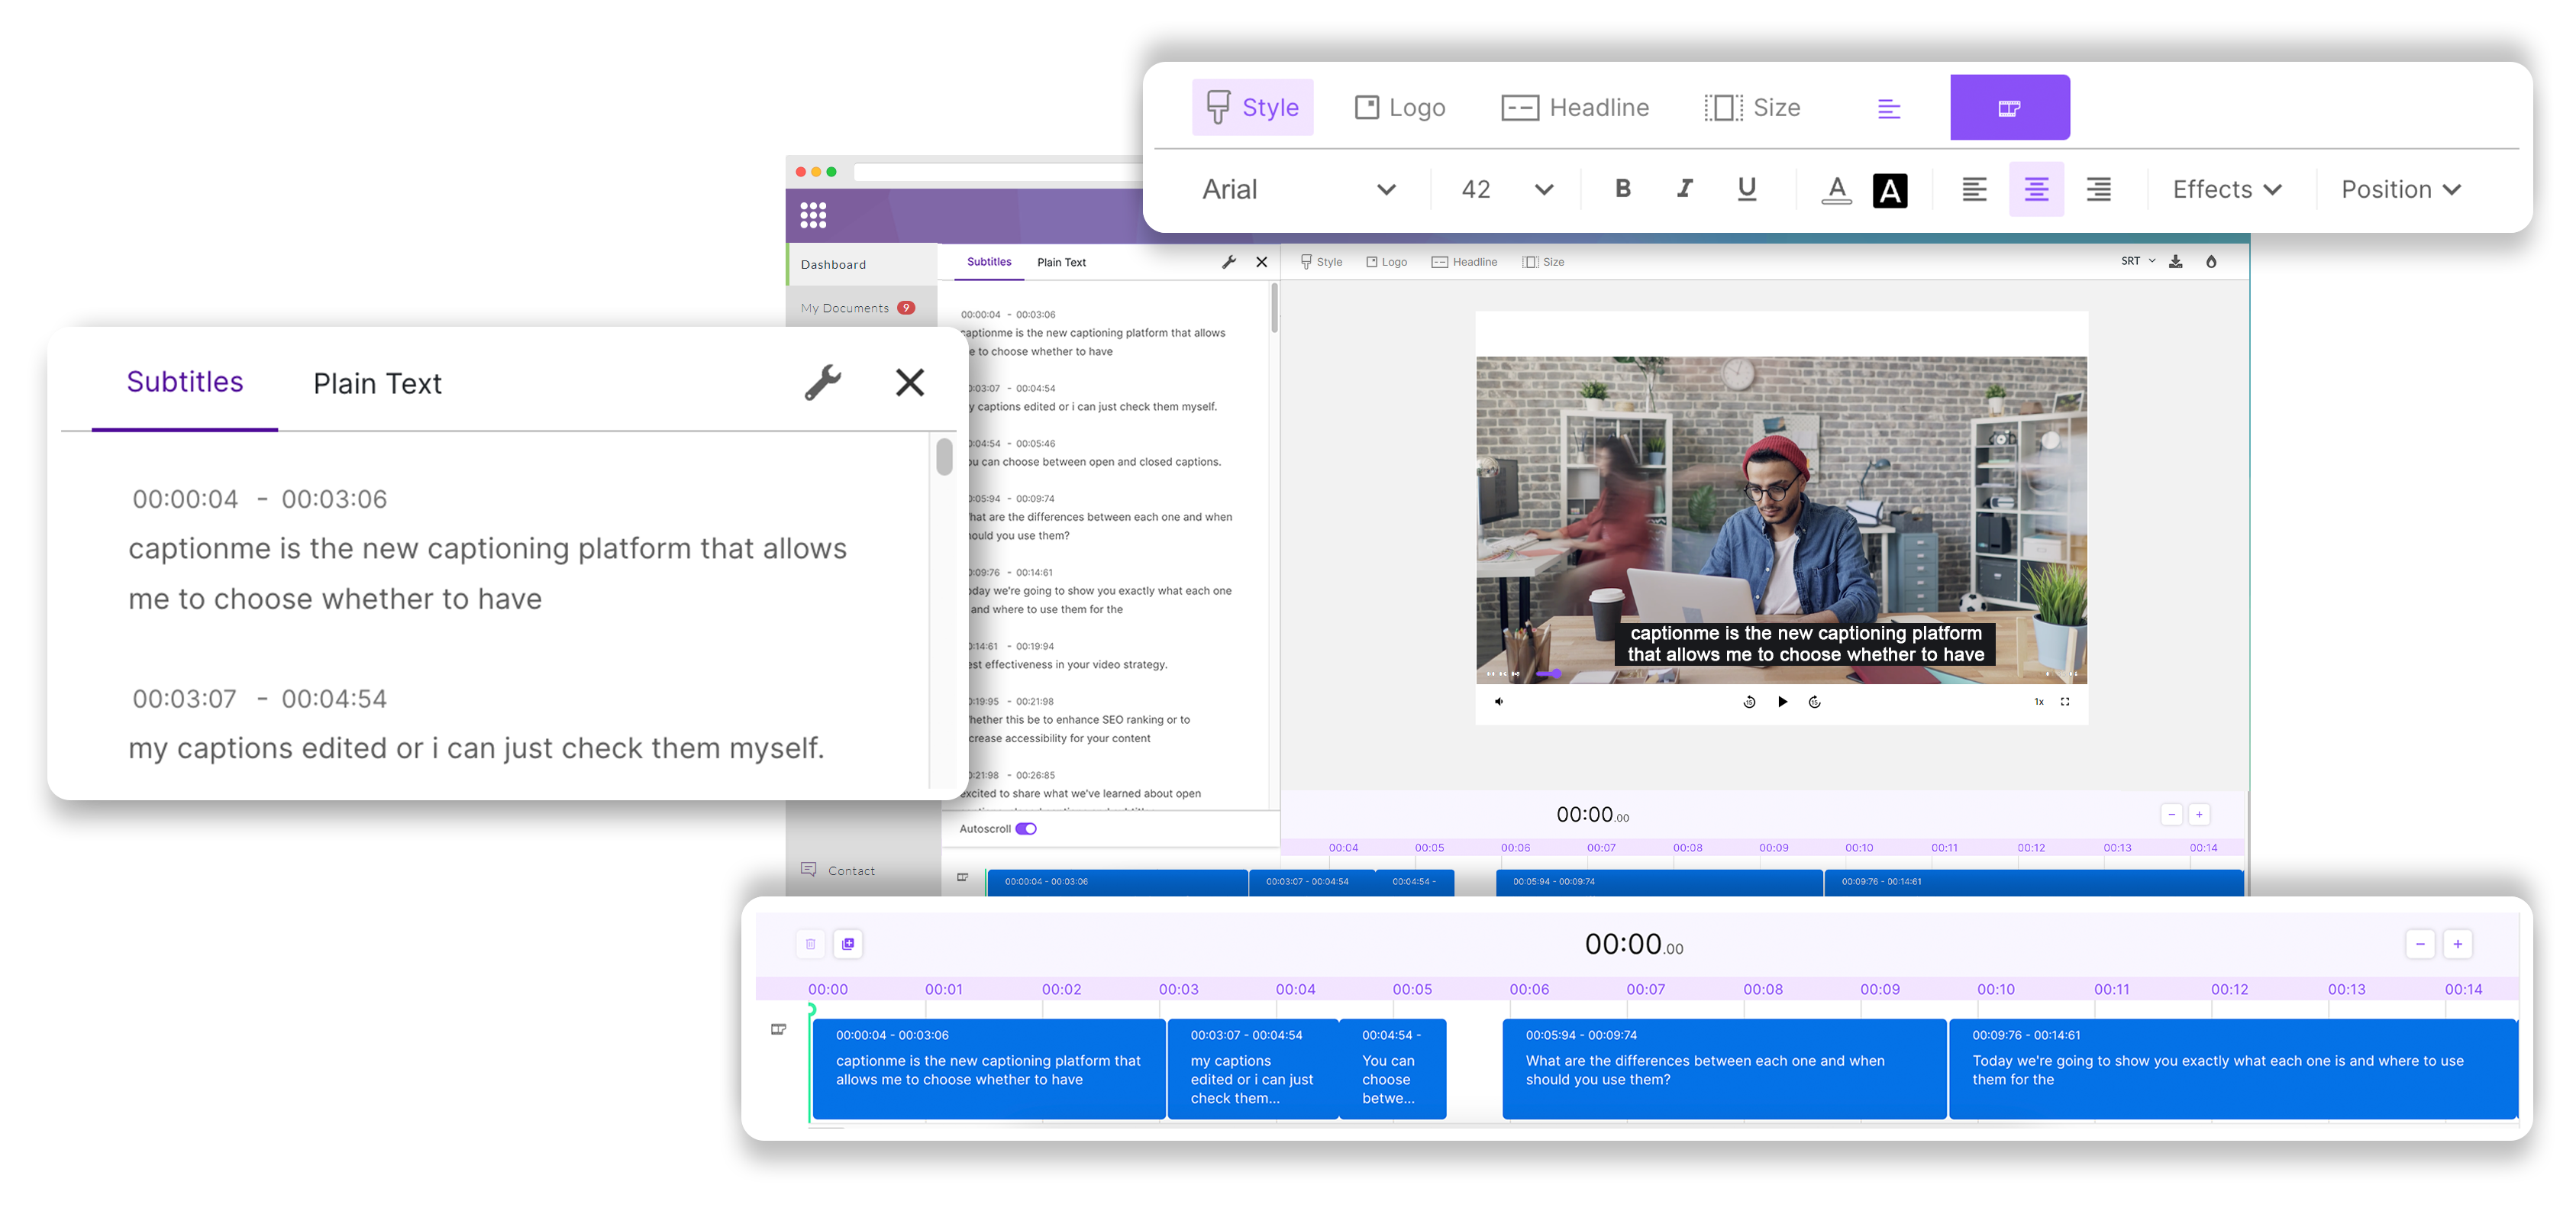Viewport: 2576px width, 1224px height.
Task: Open the Size tool
Action: pyautogui.click(x=1752, y=107)
